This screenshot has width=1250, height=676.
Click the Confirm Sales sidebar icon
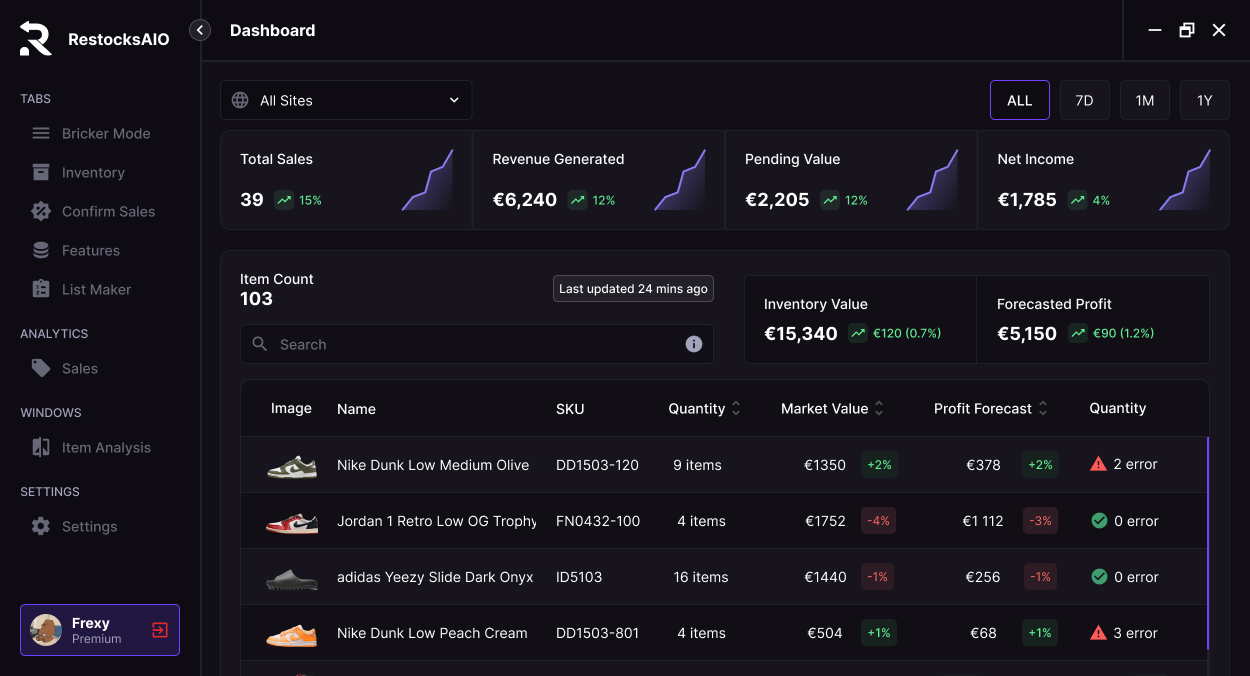click(x=40, y=211)
